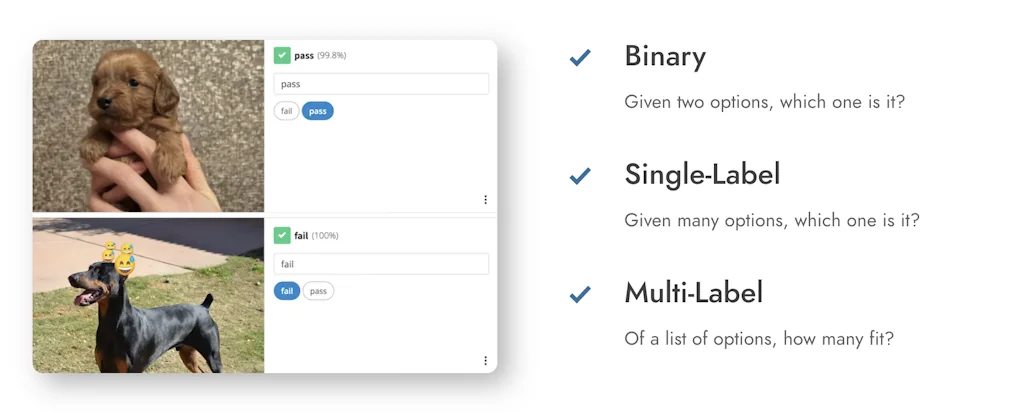Click the Multi-Label heading
This screenshot has width=1024, height=414.
tap(693, 293)
